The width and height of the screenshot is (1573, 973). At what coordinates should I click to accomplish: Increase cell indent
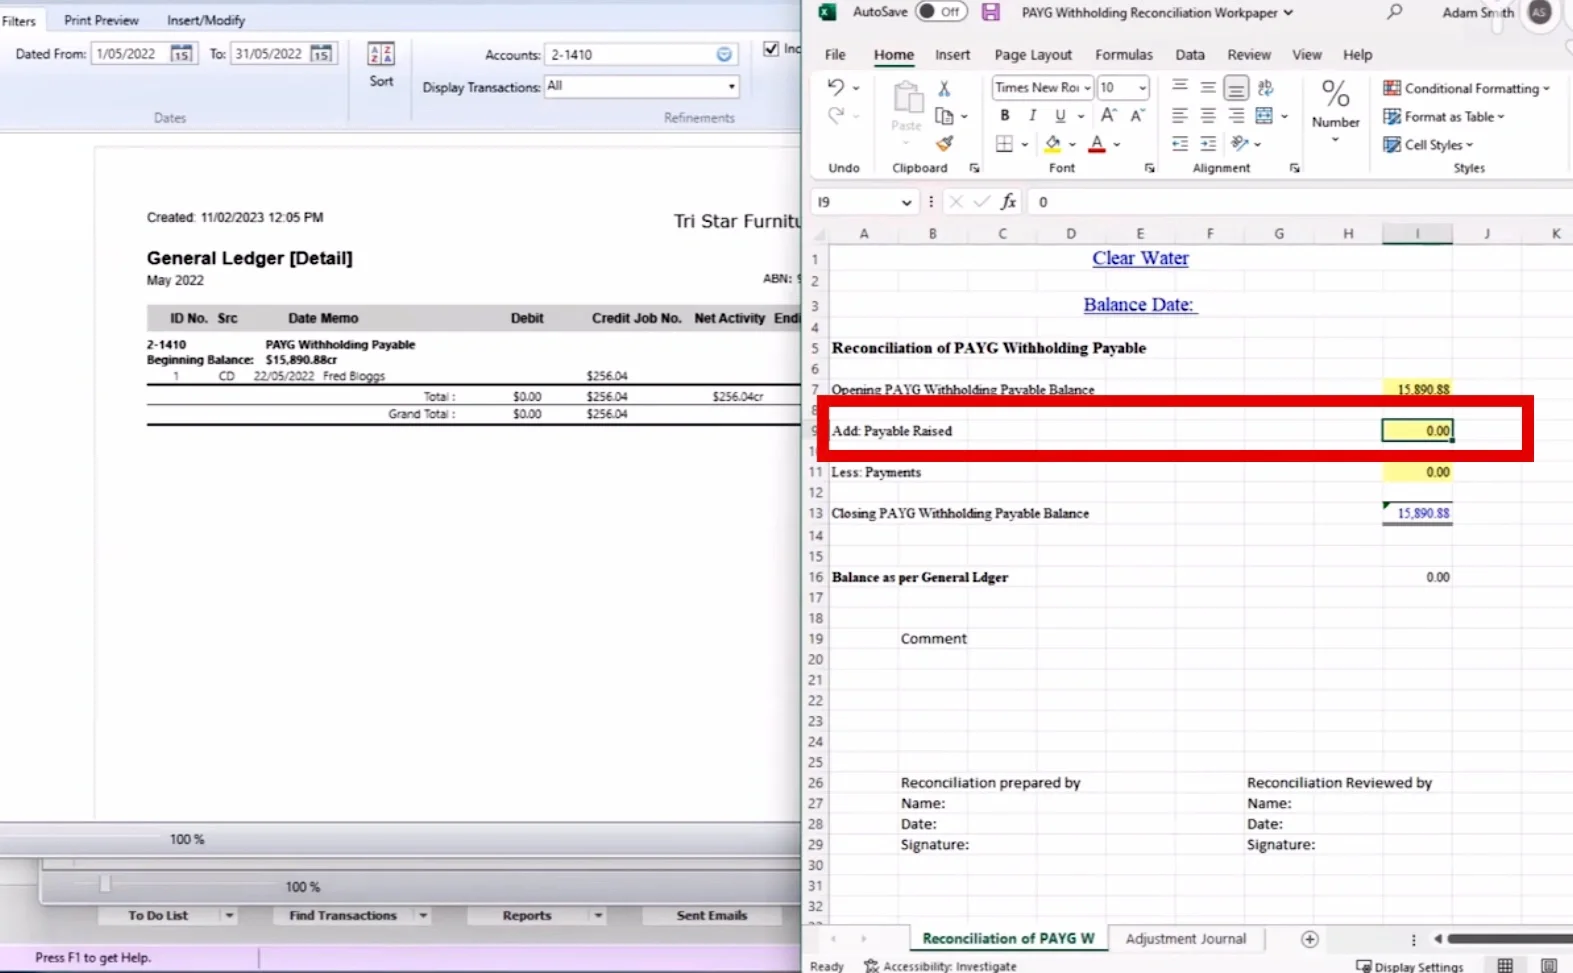point(1208,144)
